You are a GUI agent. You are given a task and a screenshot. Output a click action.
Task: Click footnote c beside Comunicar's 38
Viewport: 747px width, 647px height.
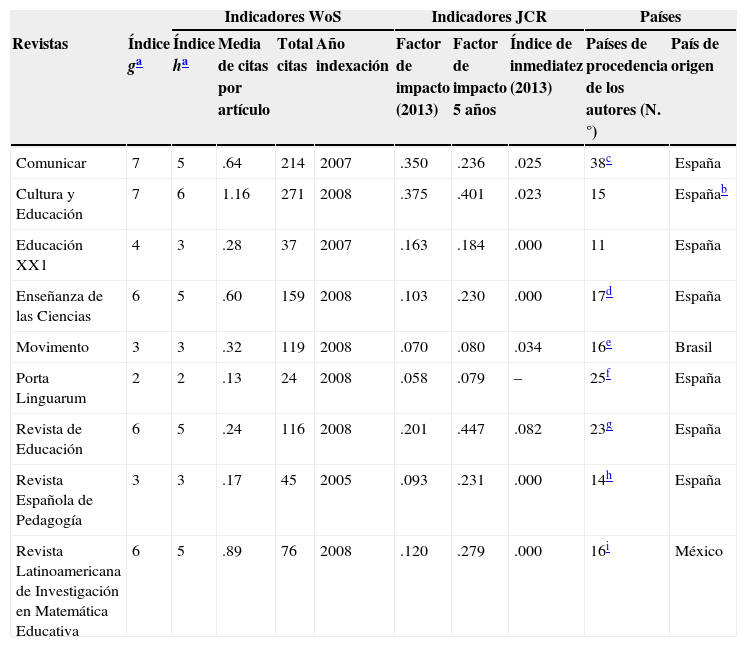[609, 159]
